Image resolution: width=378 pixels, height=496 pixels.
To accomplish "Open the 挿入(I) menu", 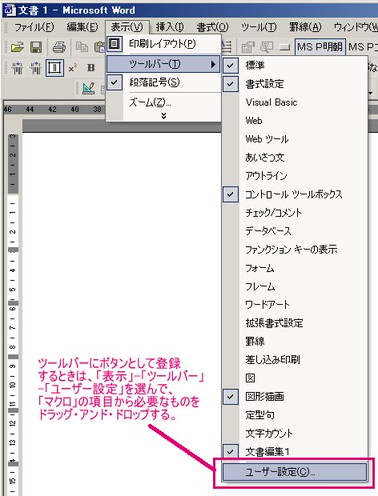I will [170, 27].
